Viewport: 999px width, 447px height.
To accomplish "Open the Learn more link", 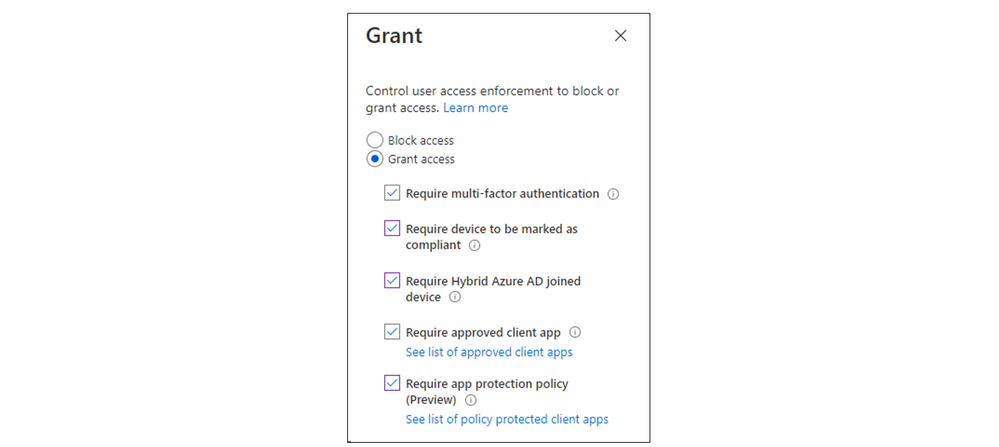I will tap(475, 108).
